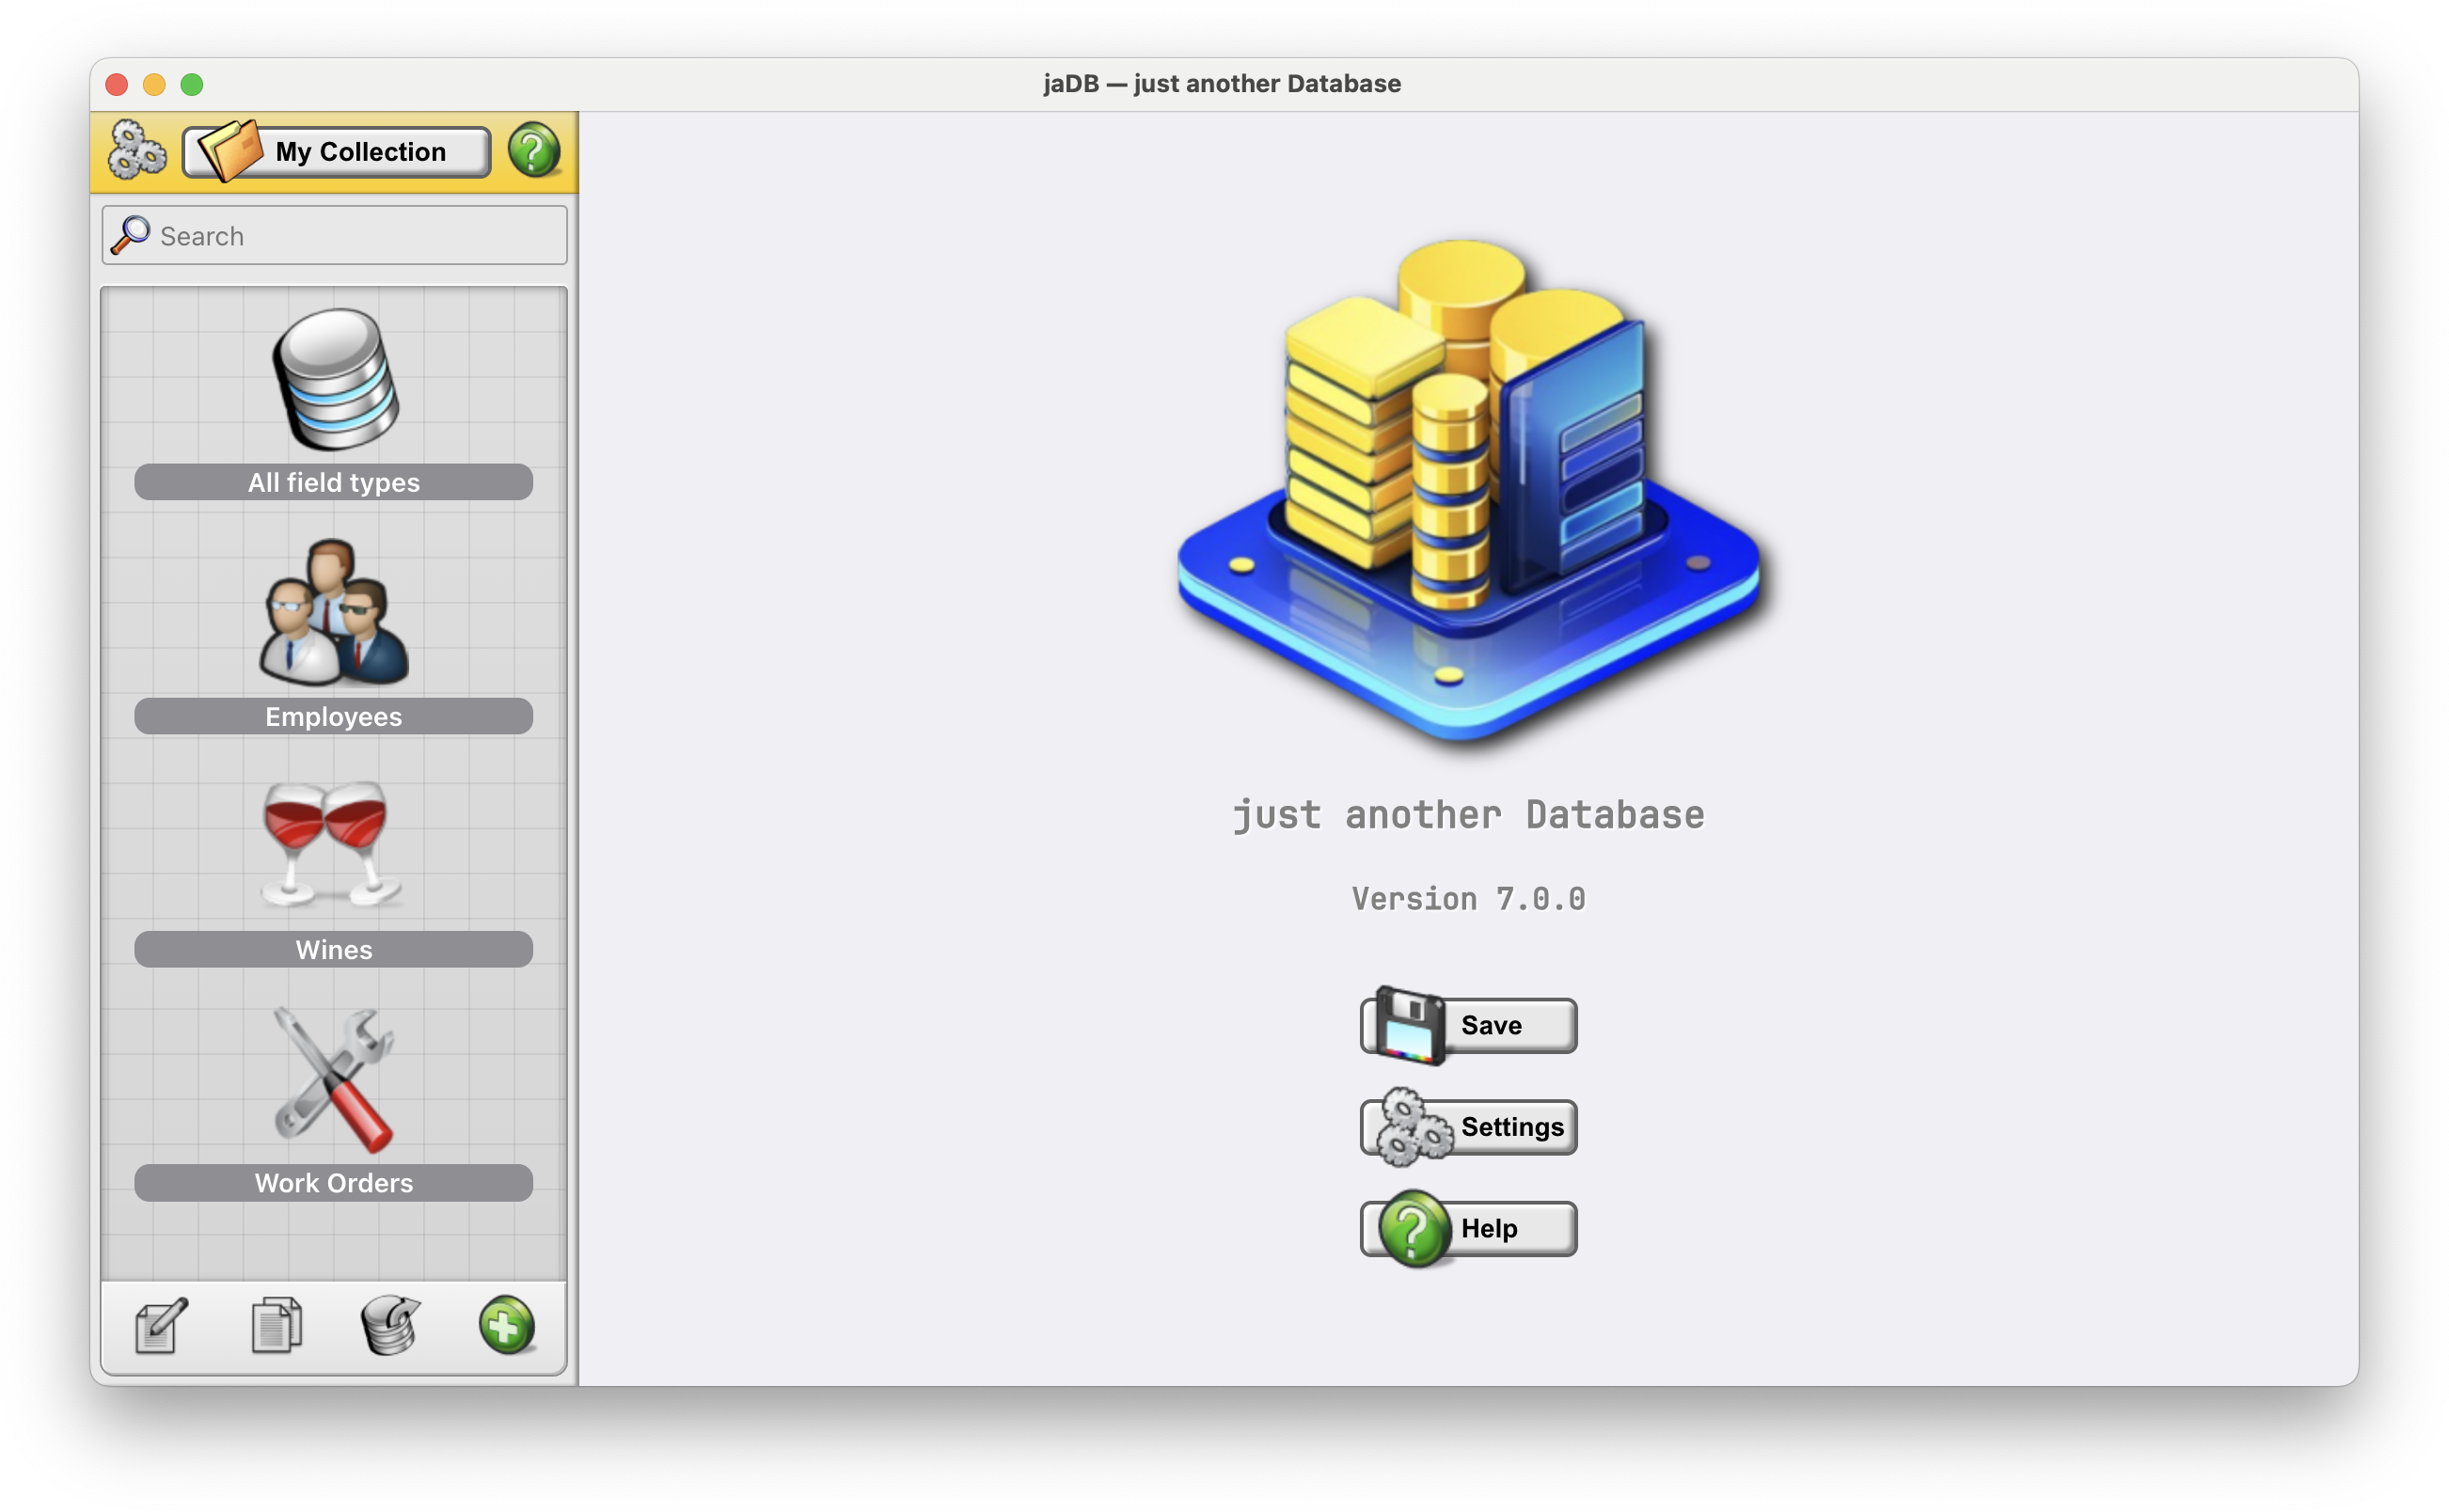Click the large jaDB logo image
The image size is (2449, 1512).
(1467, 492)
